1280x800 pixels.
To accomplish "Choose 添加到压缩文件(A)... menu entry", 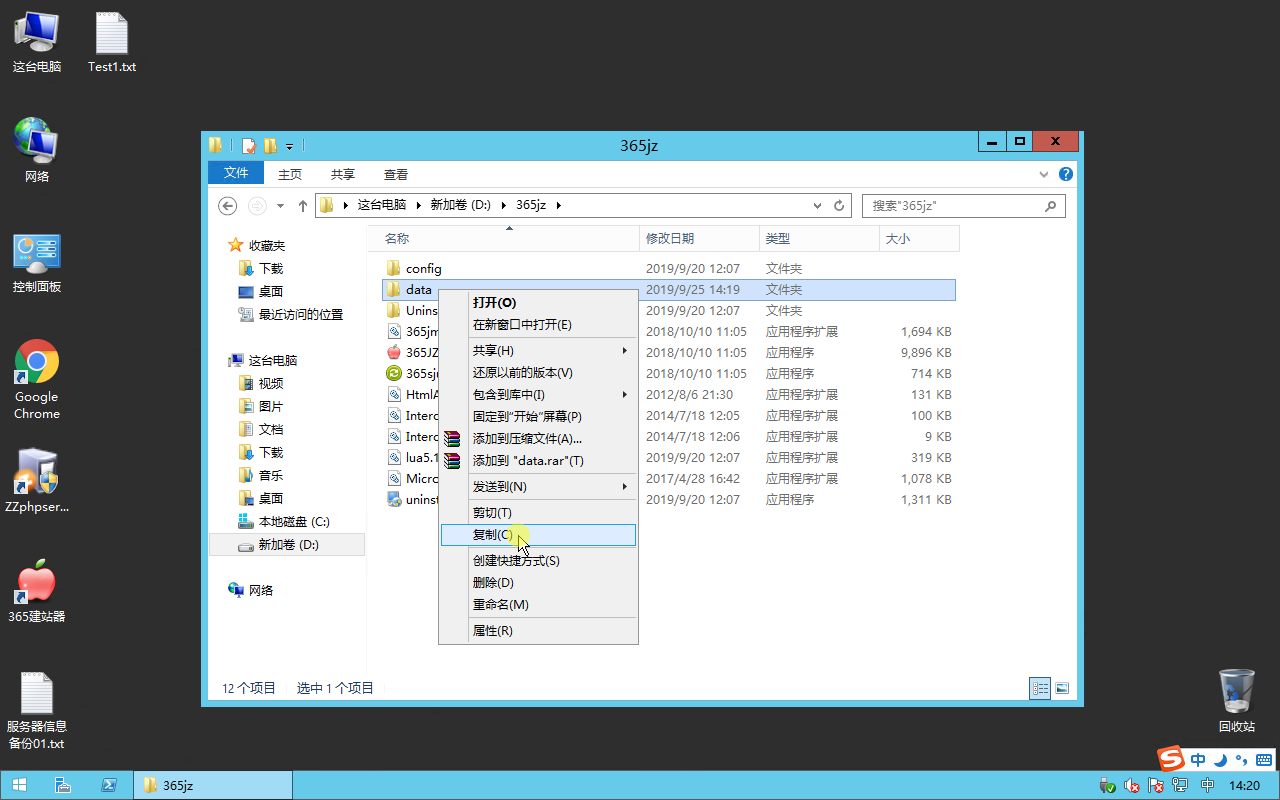I will [538, 439].
